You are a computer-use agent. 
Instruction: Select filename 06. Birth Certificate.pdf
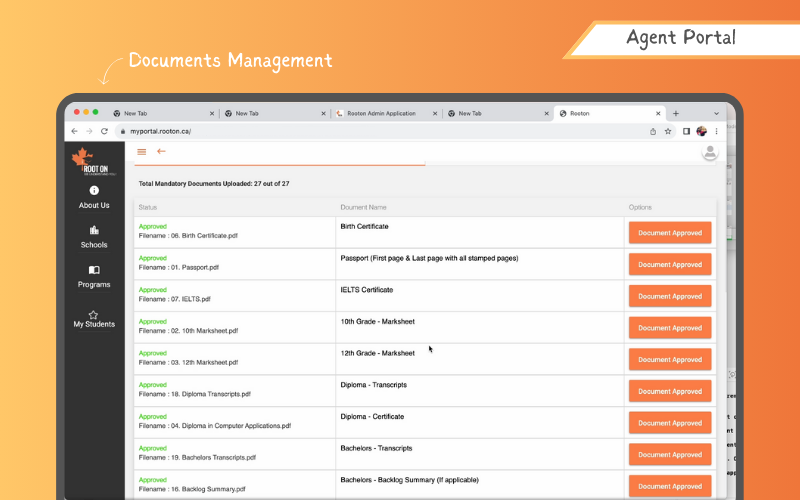click(x=188, y=236)
